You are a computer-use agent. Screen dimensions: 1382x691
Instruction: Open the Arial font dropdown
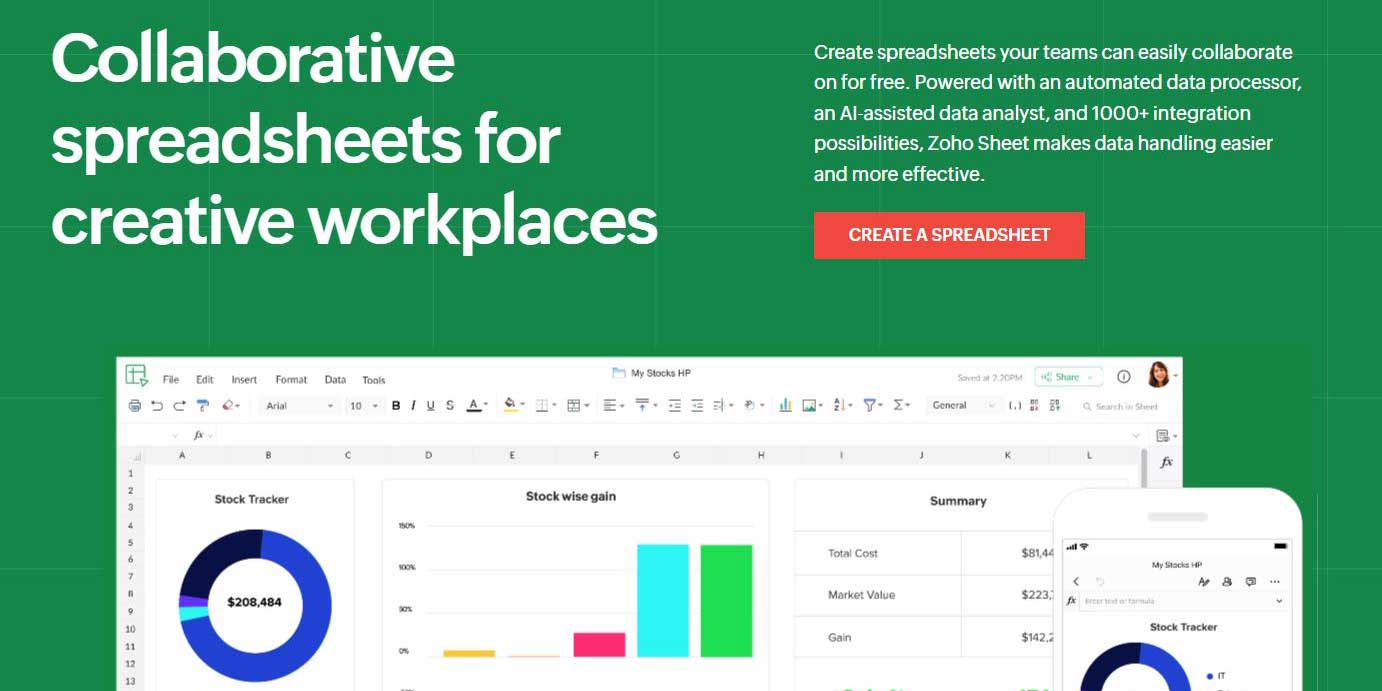tap(300, 406)
